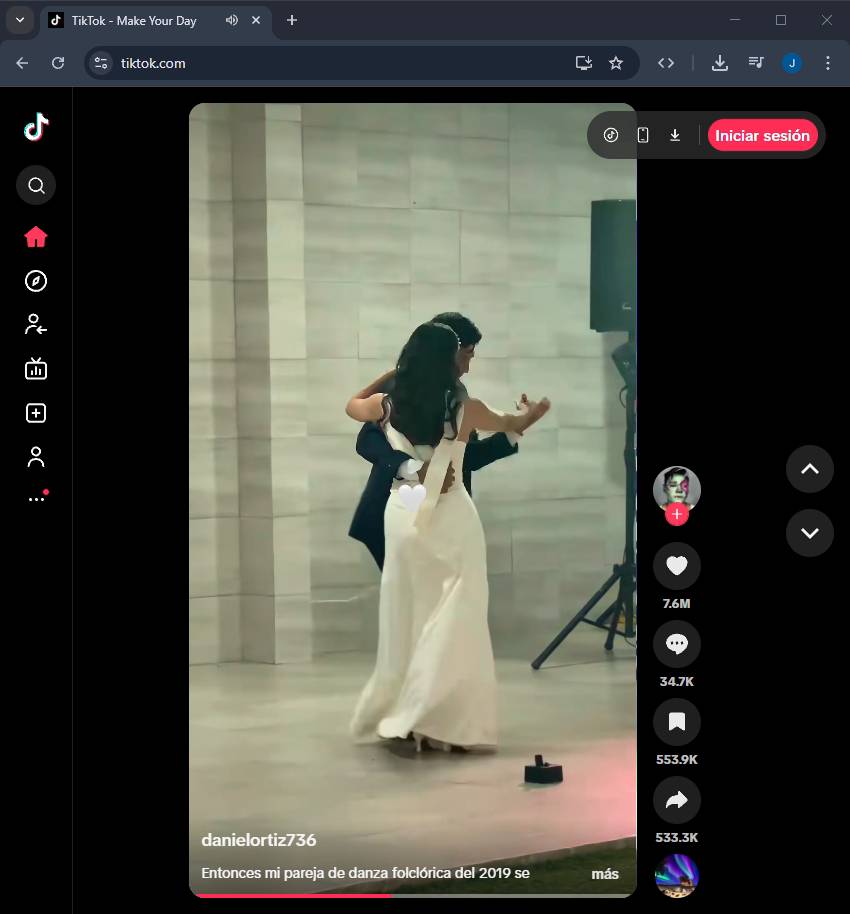Screen dimensions: 850x914
Task: Open the Following sidebar icon
Action: (36, 324)
